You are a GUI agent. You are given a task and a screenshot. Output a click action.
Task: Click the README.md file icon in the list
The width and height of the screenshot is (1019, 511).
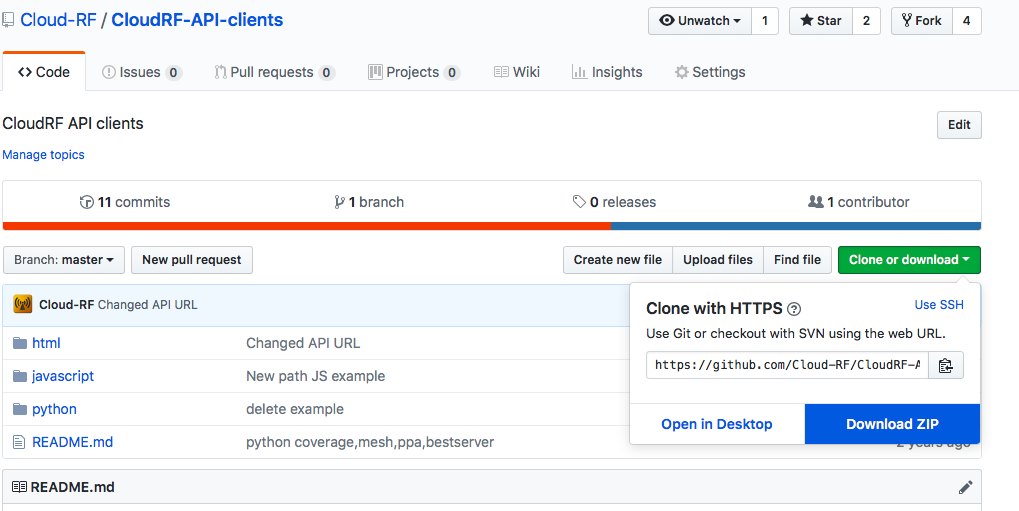19,442
